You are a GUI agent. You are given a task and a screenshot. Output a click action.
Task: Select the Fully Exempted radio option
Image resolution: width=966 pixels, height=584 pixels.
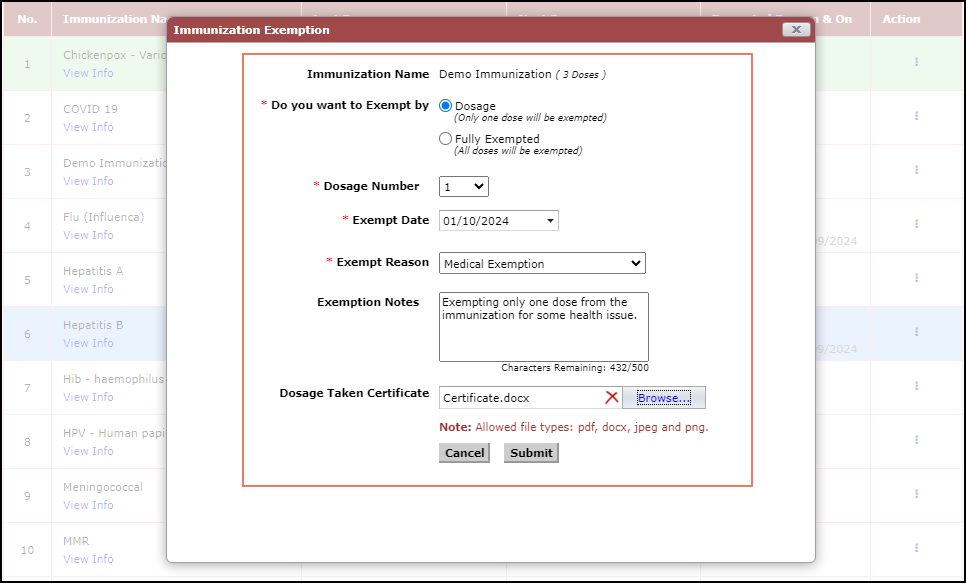coord(446,139)
